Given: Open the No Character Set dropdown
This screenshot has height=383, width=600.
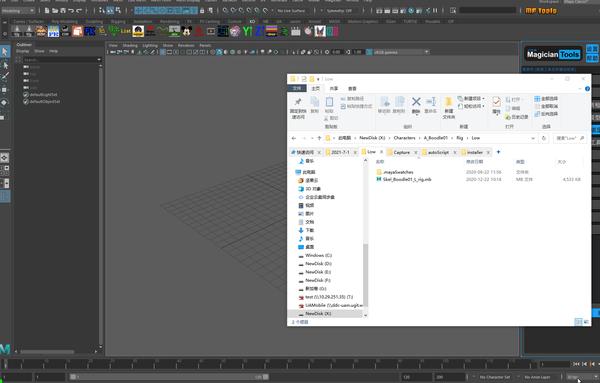Looking at the screenshot, I should (x=495, y=377).
